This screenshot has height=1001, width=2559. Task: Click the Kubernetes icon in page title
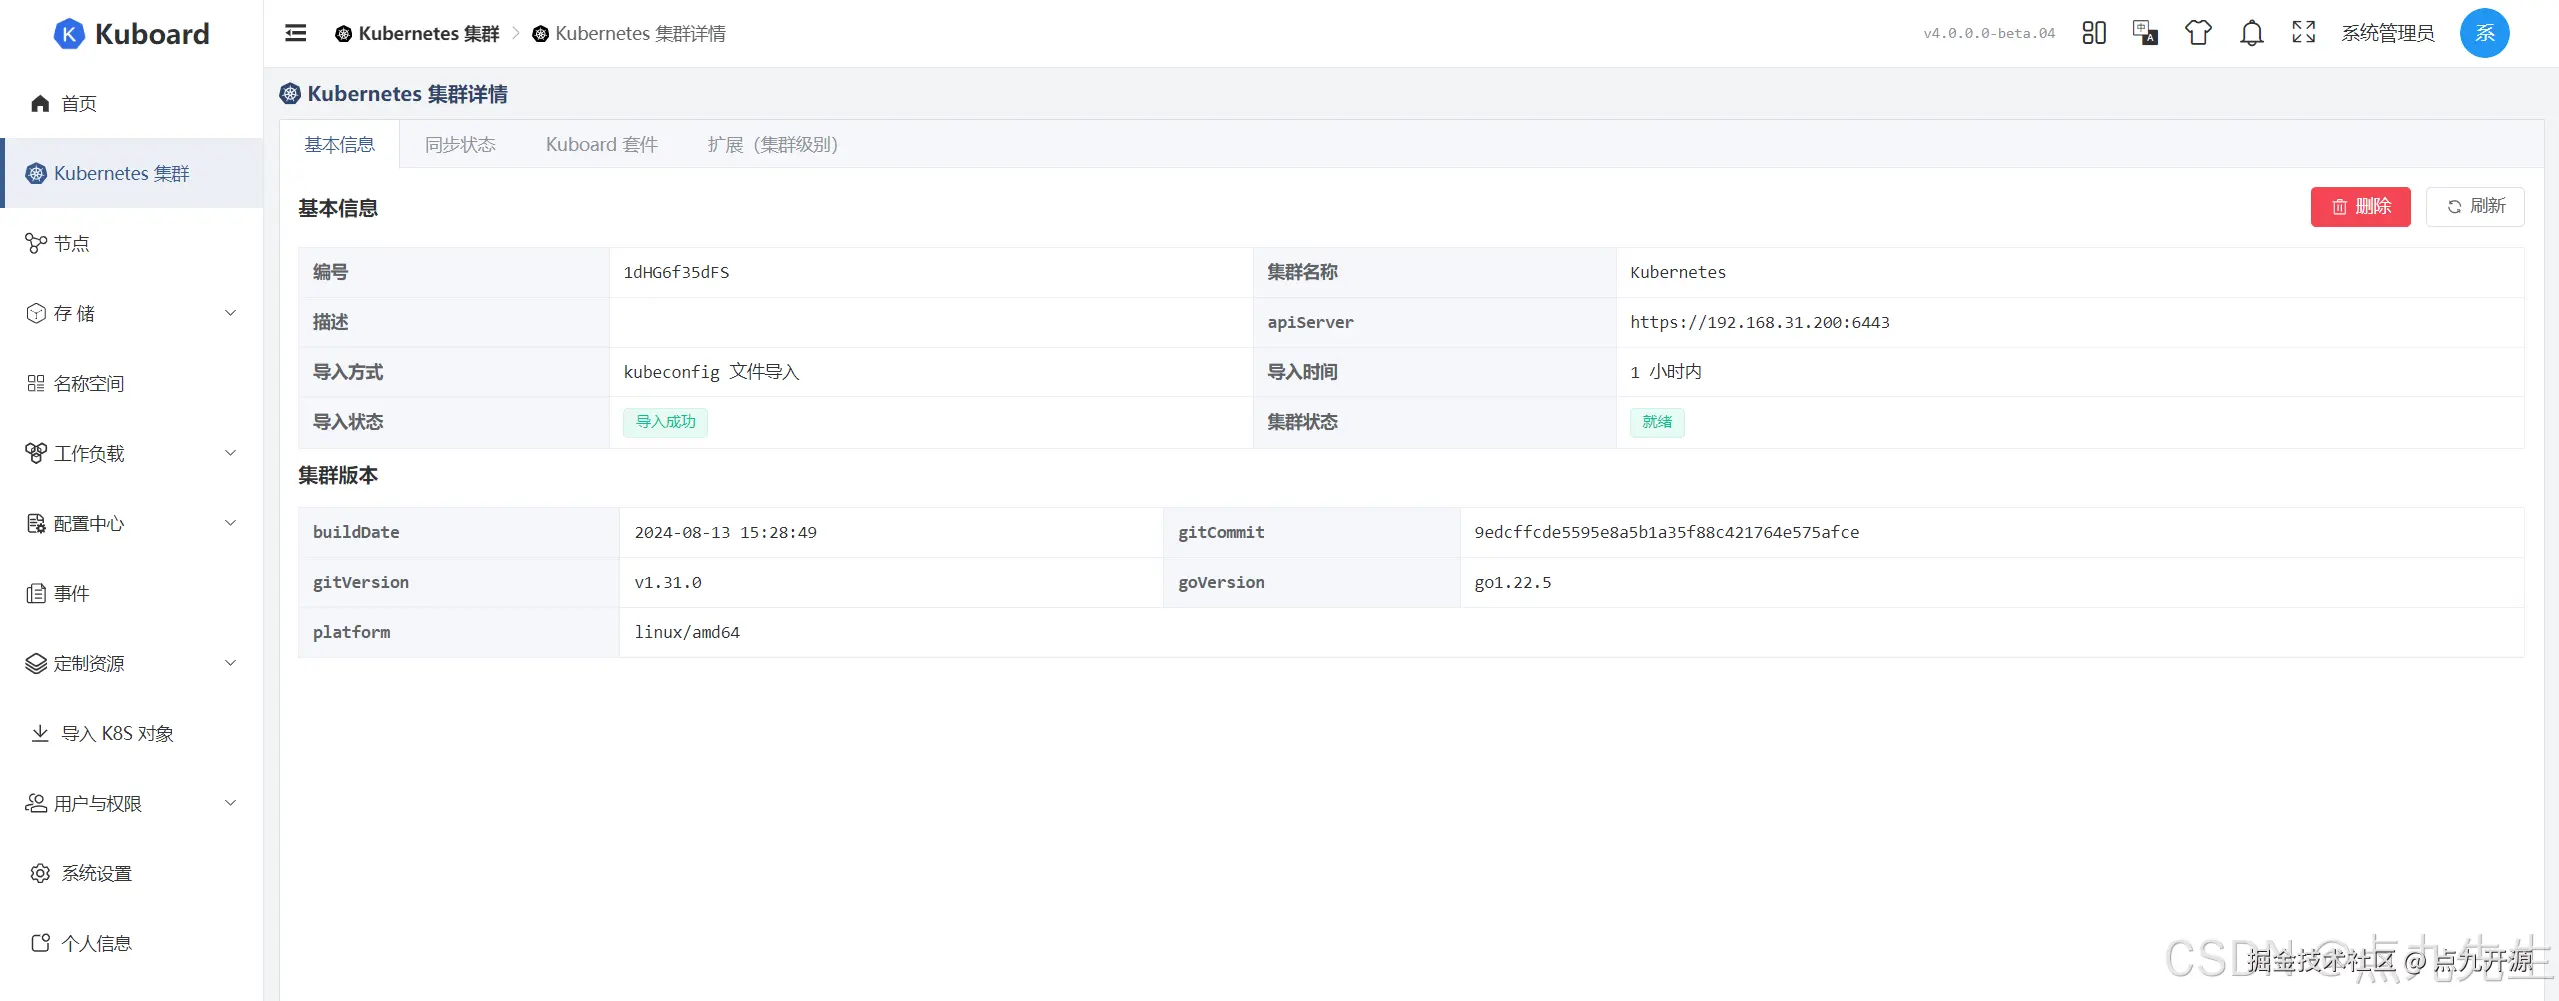click(x=290, y=94)
